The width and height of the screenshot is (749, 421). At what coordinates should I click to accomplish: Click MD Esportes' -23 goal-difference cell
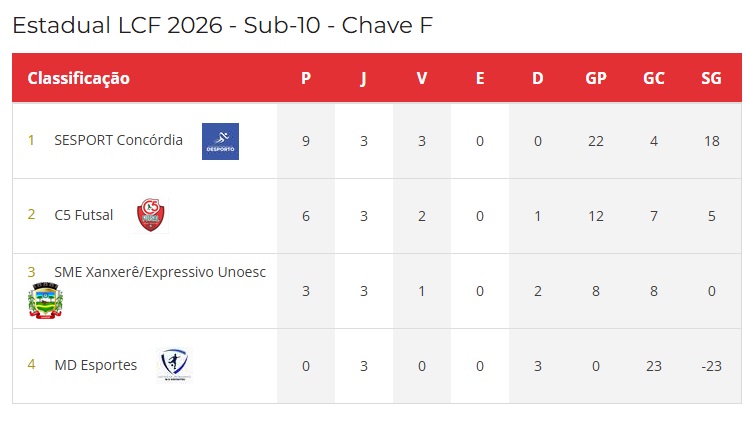tap(711, 366)
